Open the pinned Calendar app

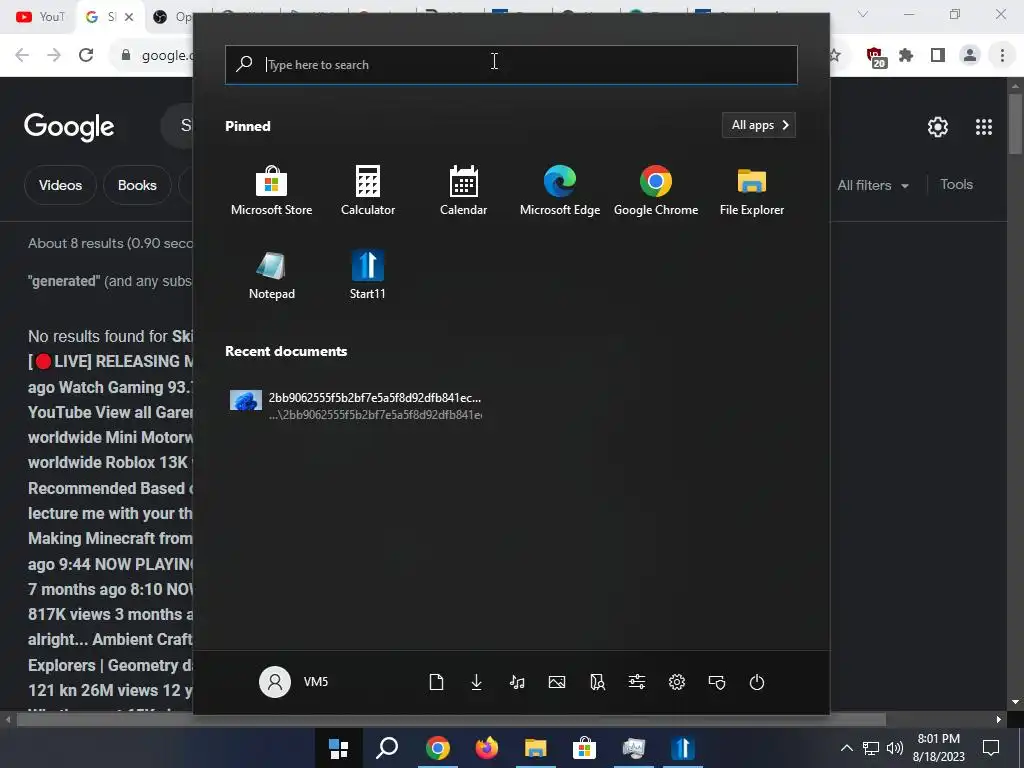coord(464,191)
